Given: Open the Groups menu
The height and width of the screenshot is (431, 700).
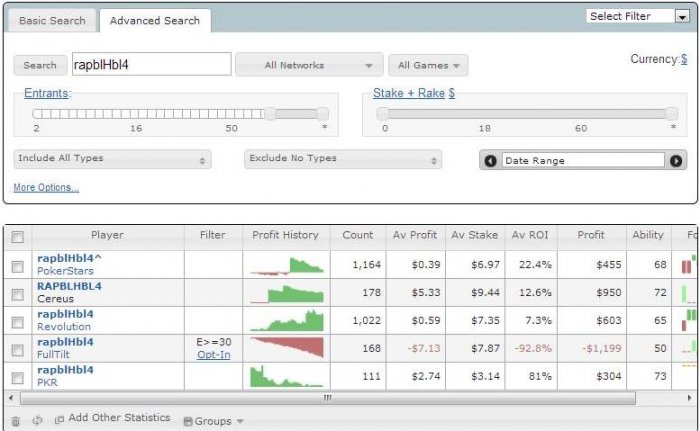Looking at the screenshot, I should (x=213, y=421).
